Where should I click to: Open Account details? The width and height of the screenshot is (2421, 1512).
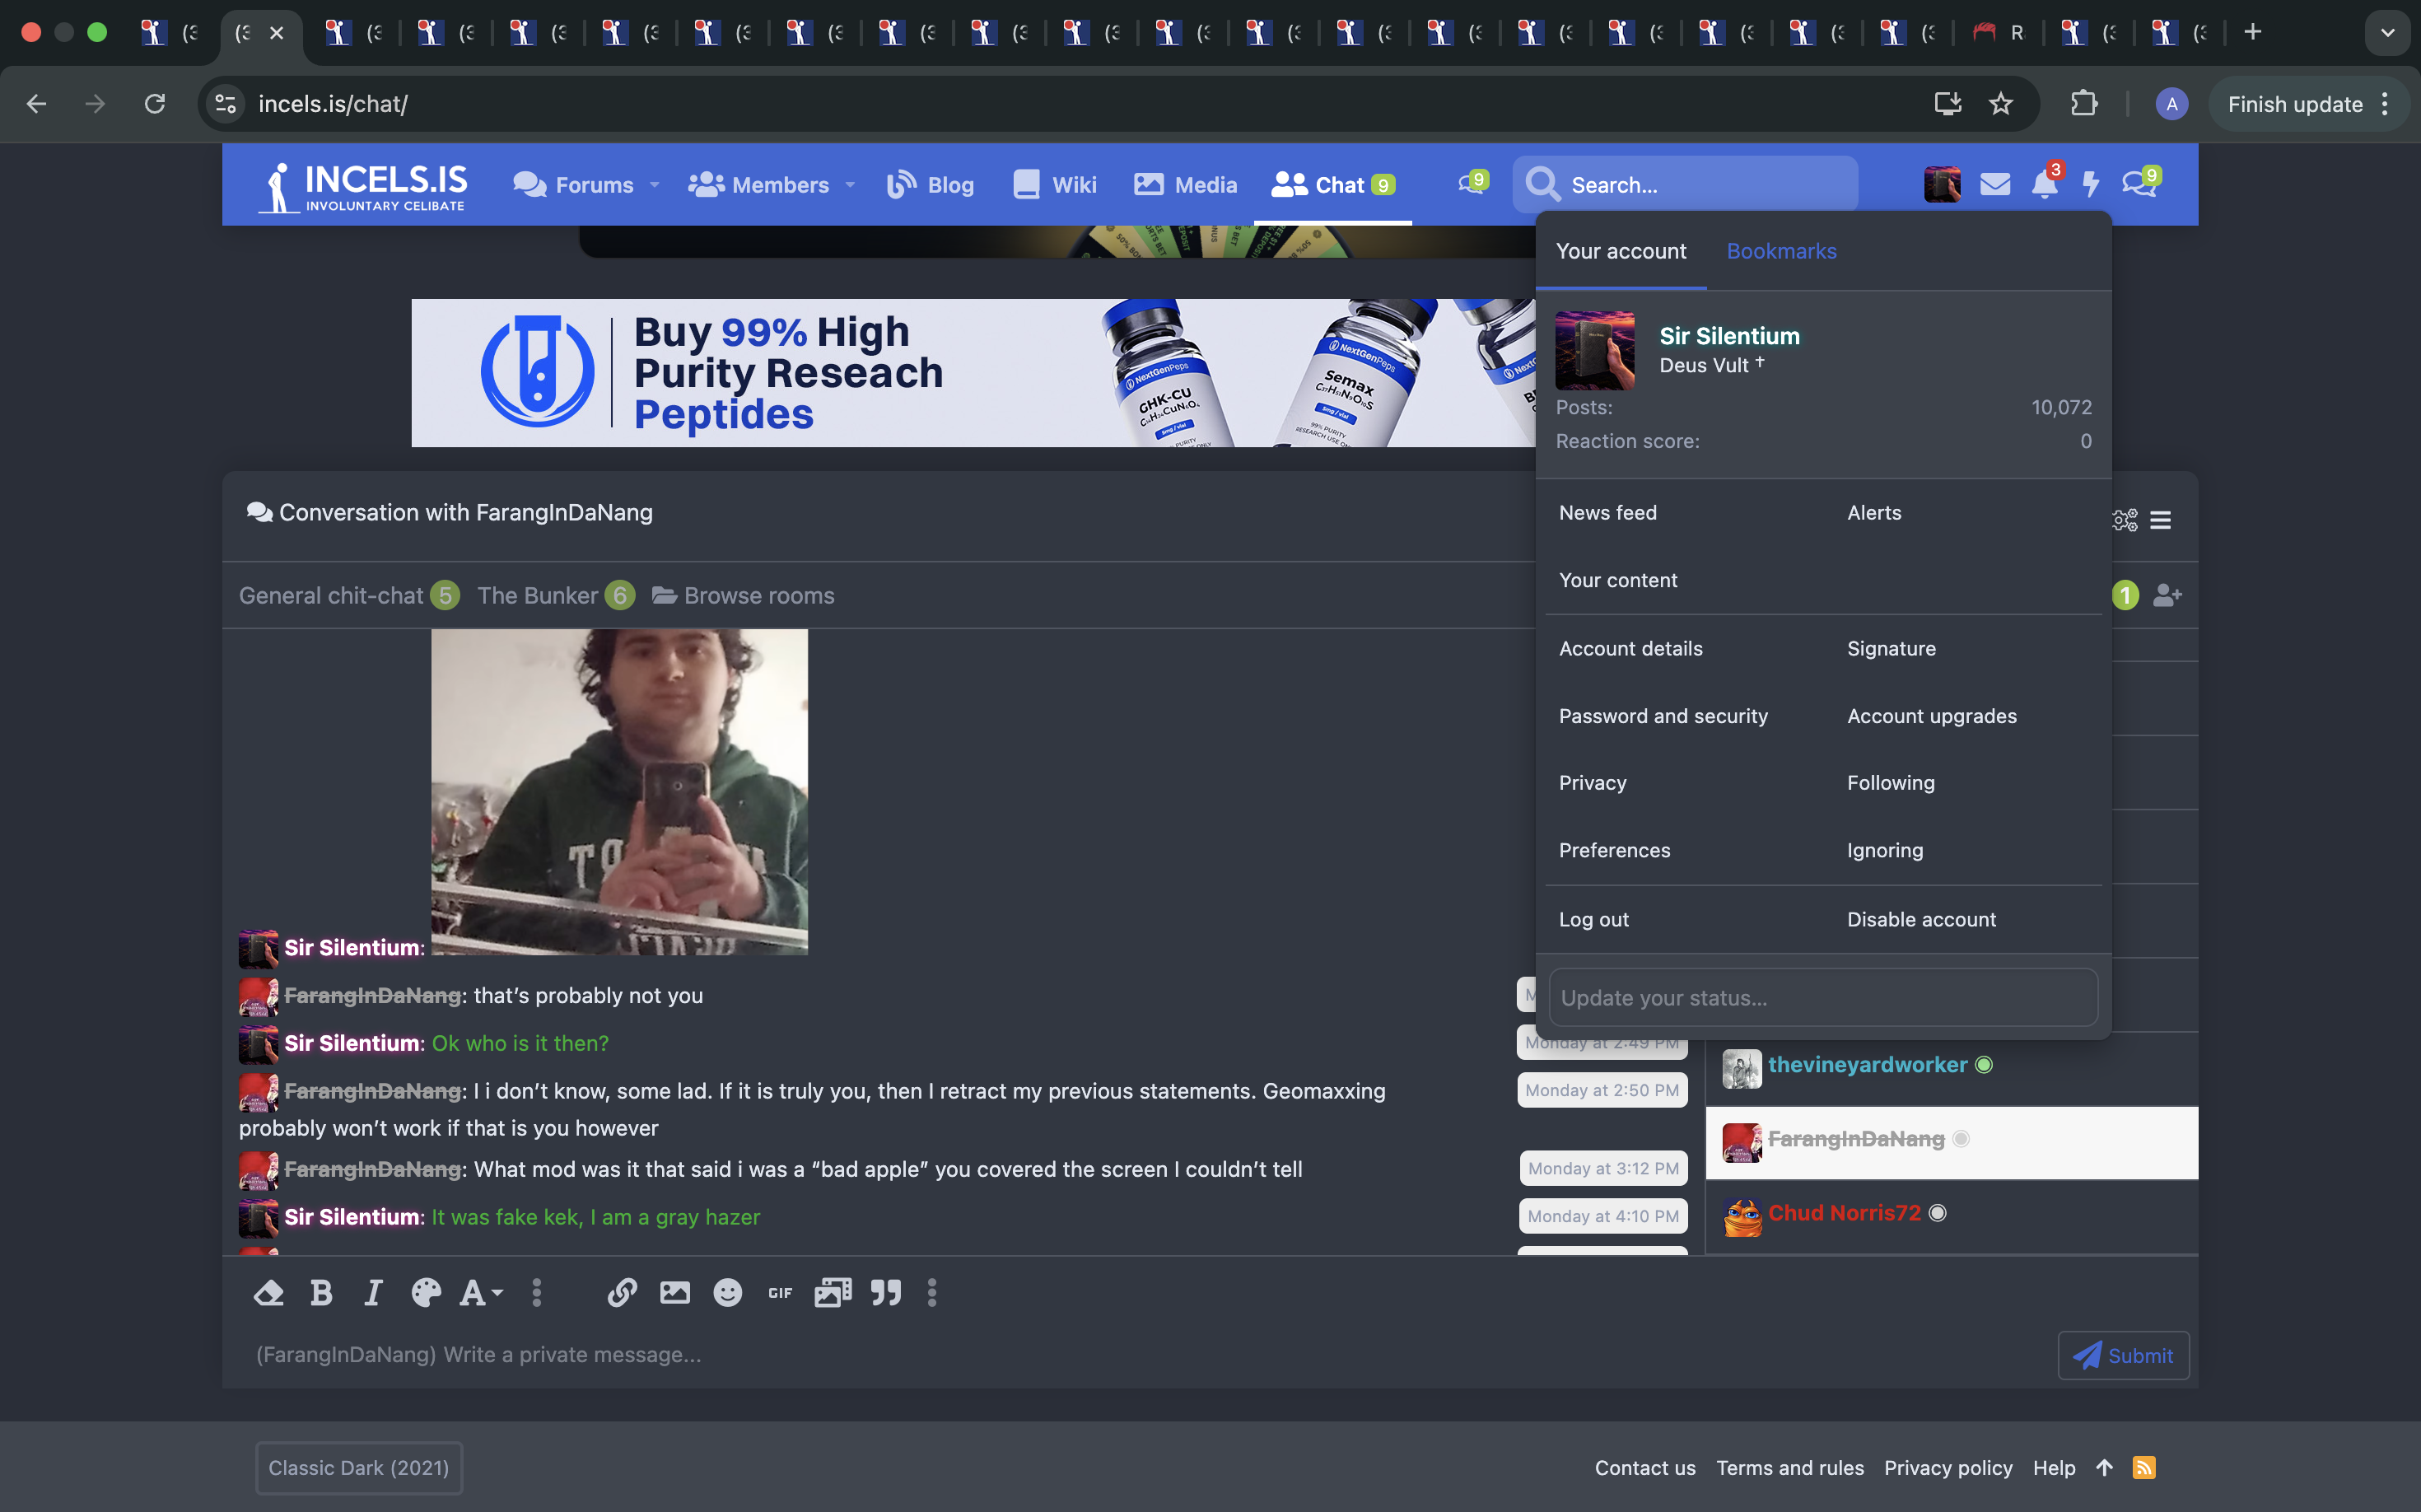(1630, 648)
